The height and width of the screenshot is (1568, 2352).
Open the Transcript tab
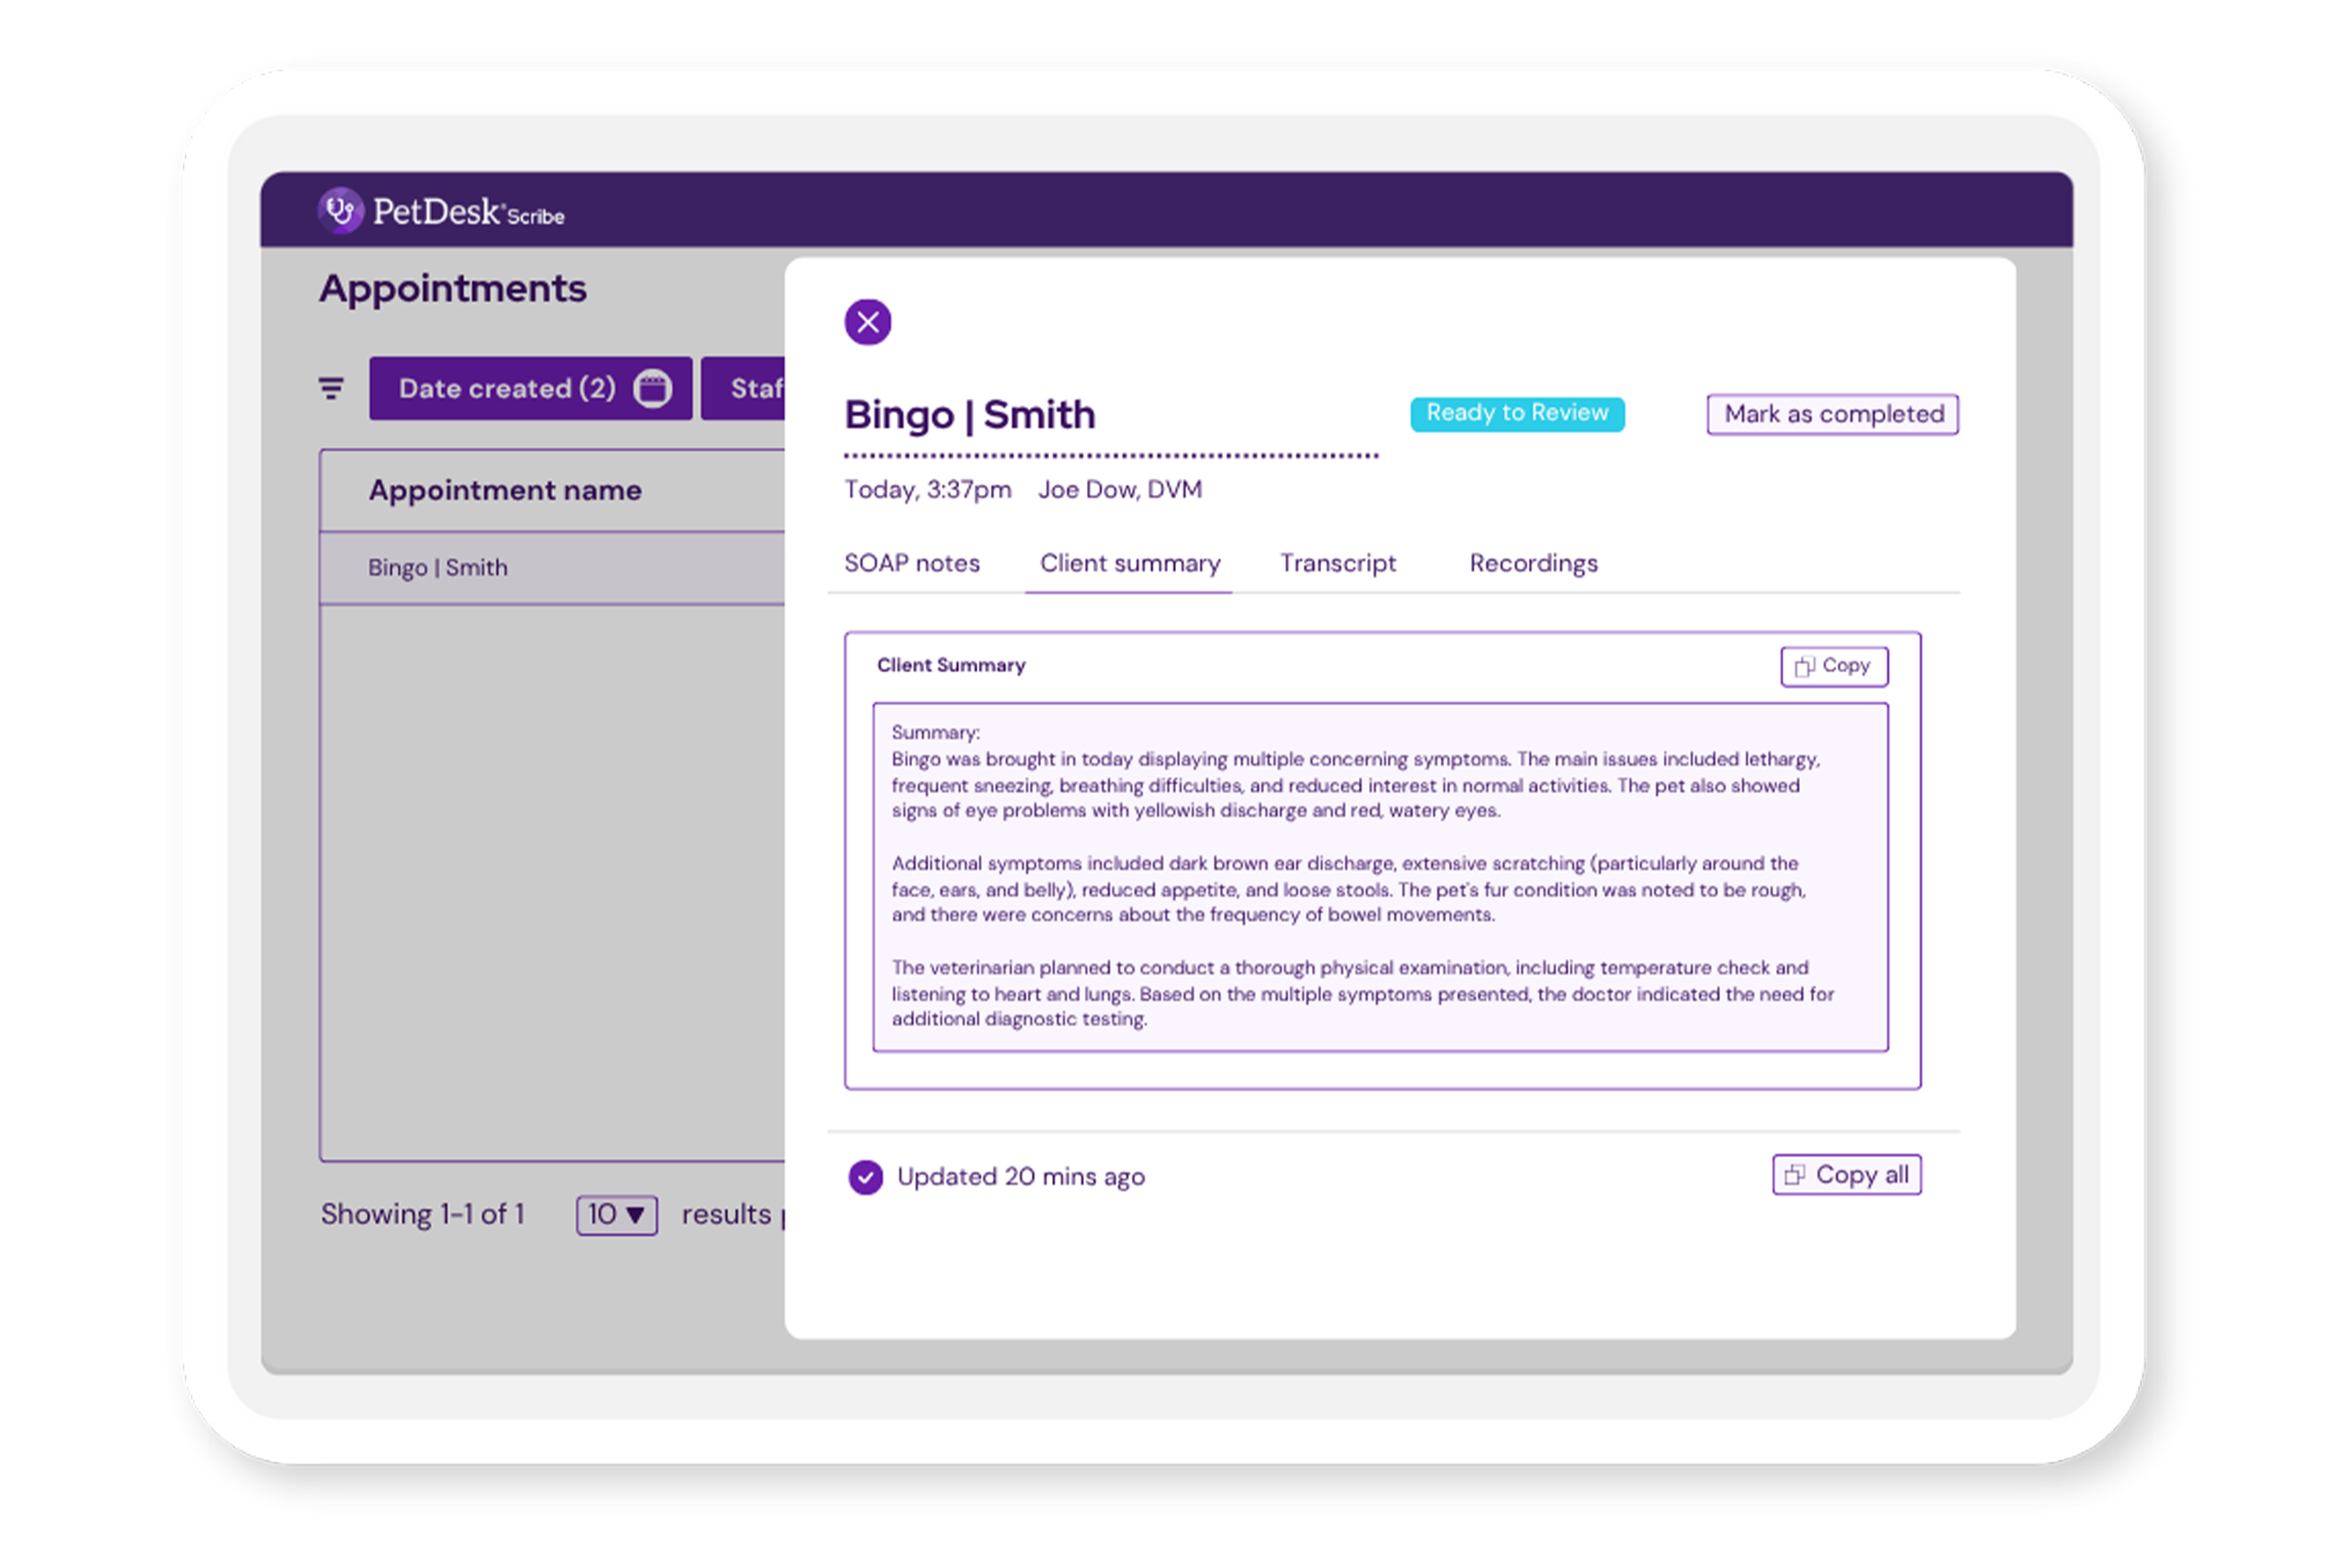[x=1338, y=563]
